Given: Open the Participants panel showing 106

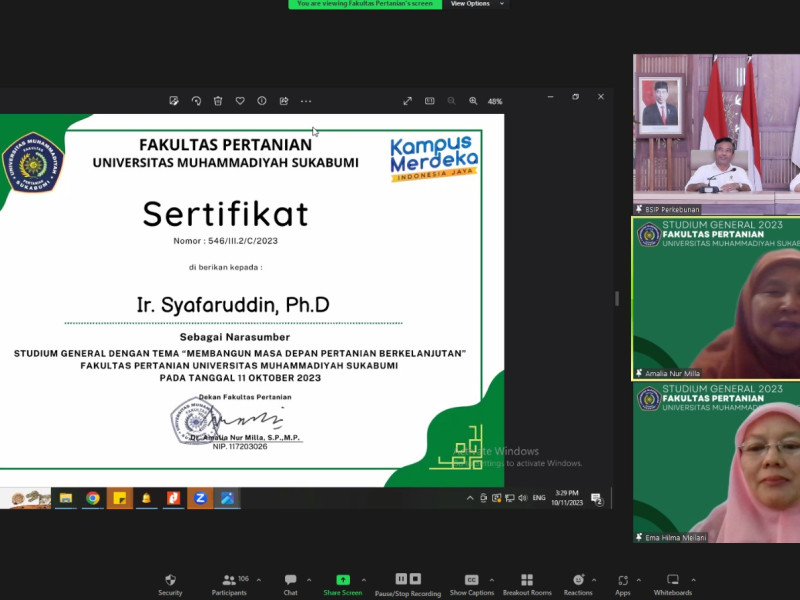Looking at the screenshot, I should click(x=230, y=585).
